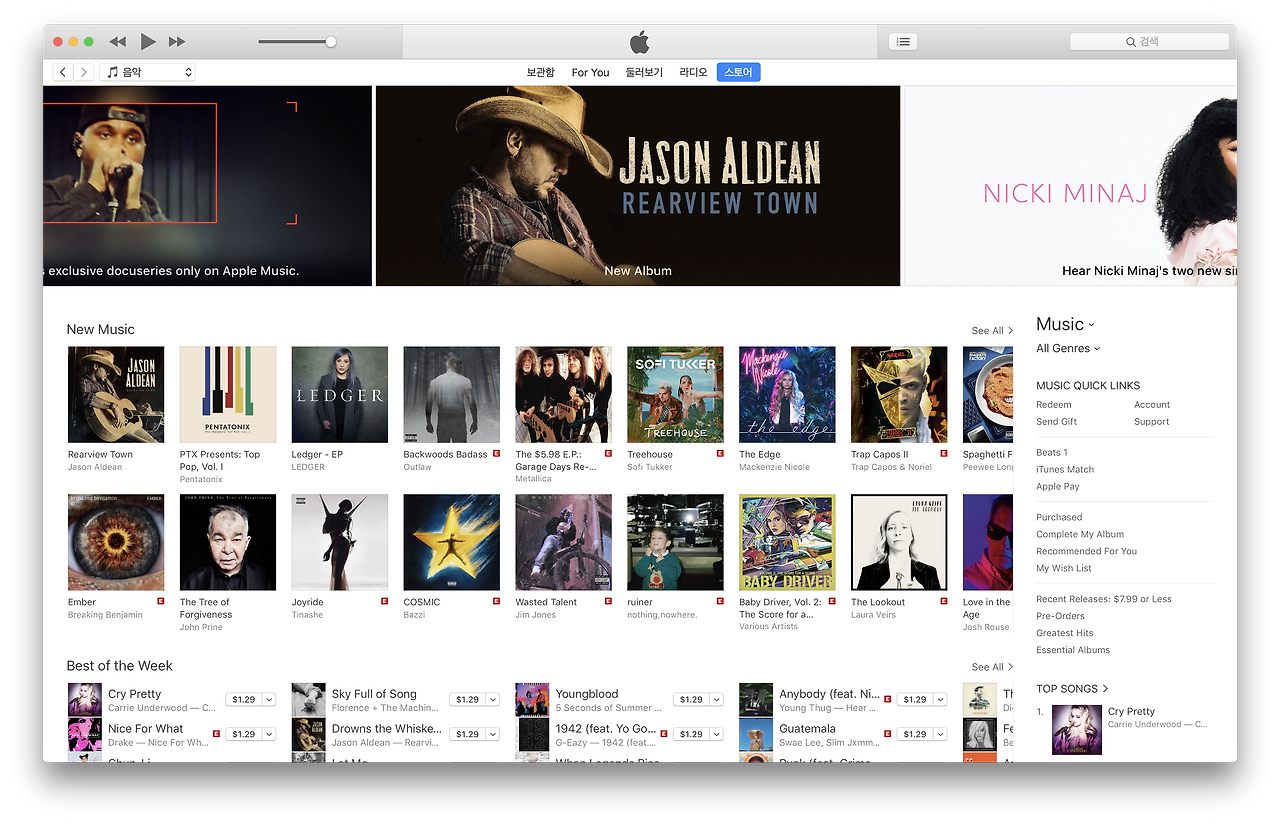The image size is (1280, 824).
Task: Click the Wasted Talent album title
Action: coord(546,602)
